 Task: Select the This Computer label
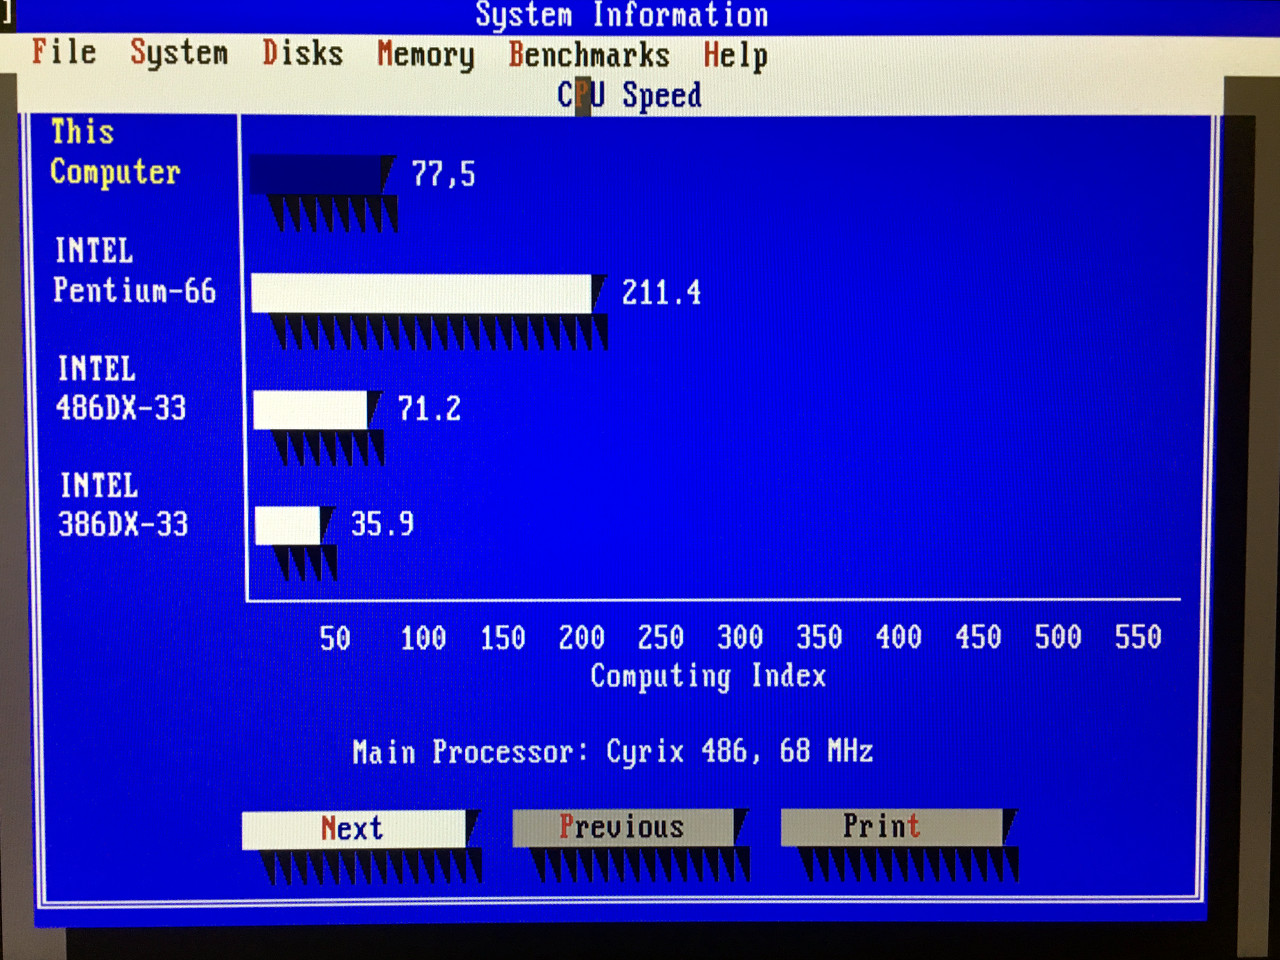pos(114,152)
